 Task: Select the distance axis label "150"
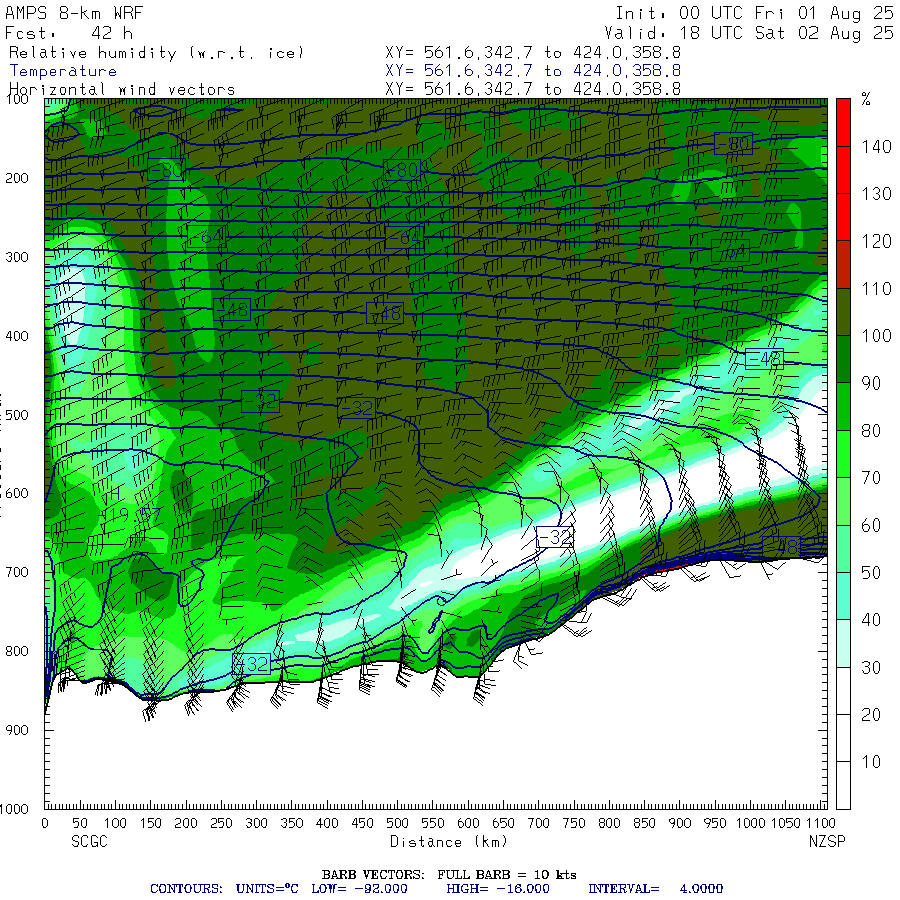click(x=150, y=824)
